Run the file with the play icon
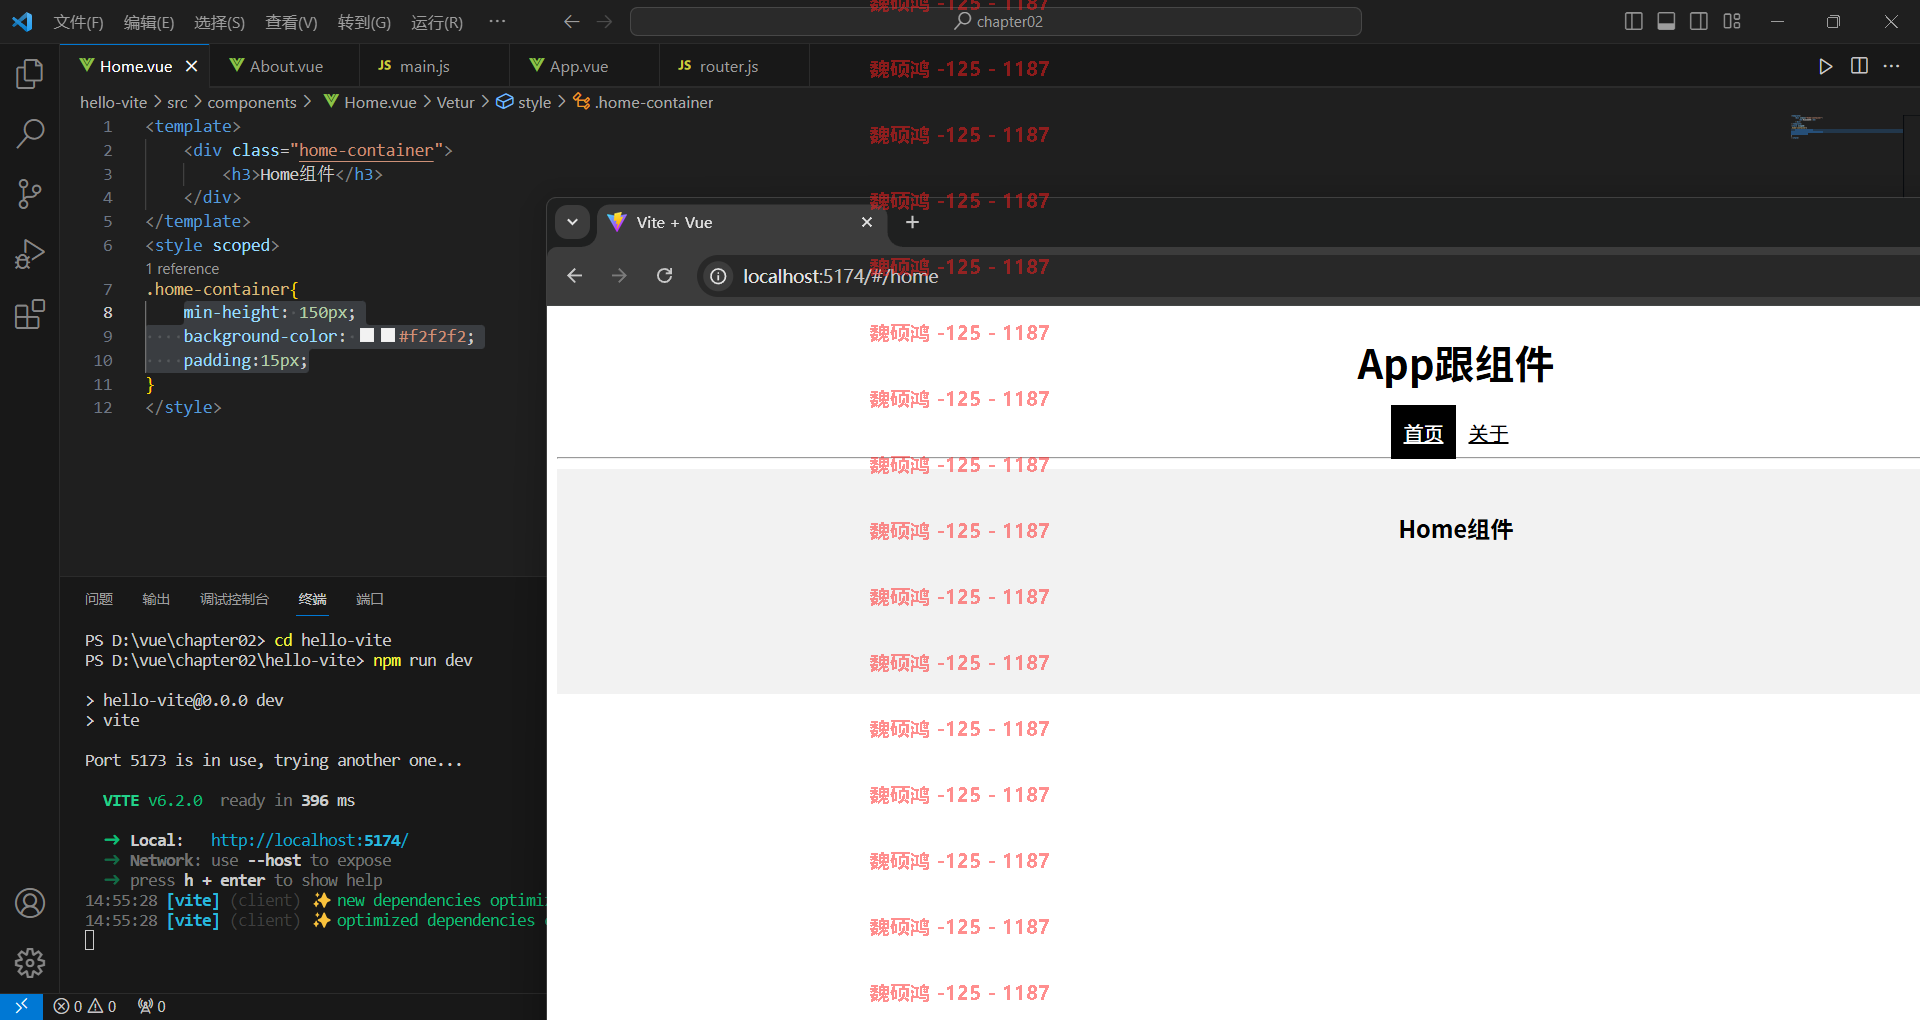 [1825, 66]
